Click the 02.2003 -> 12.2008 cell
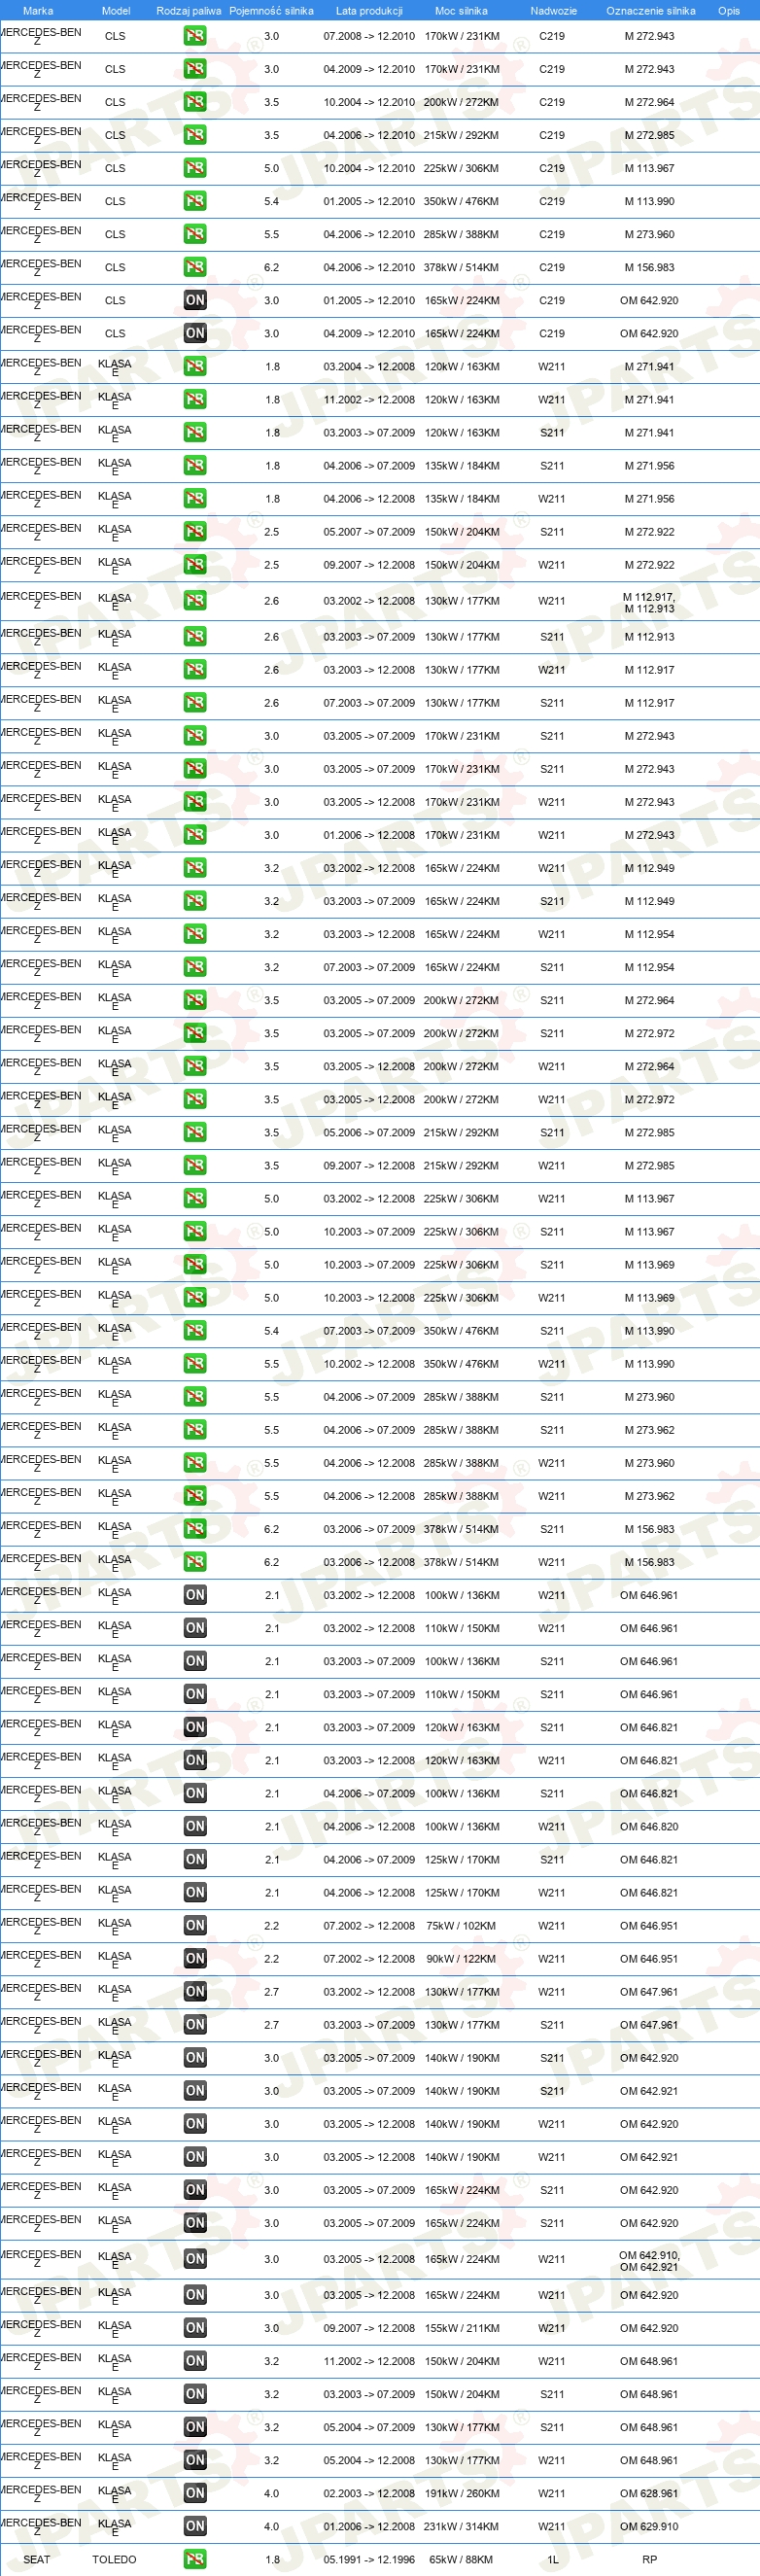Screen dimensions: 760x2576 [x=369, y=2493]
